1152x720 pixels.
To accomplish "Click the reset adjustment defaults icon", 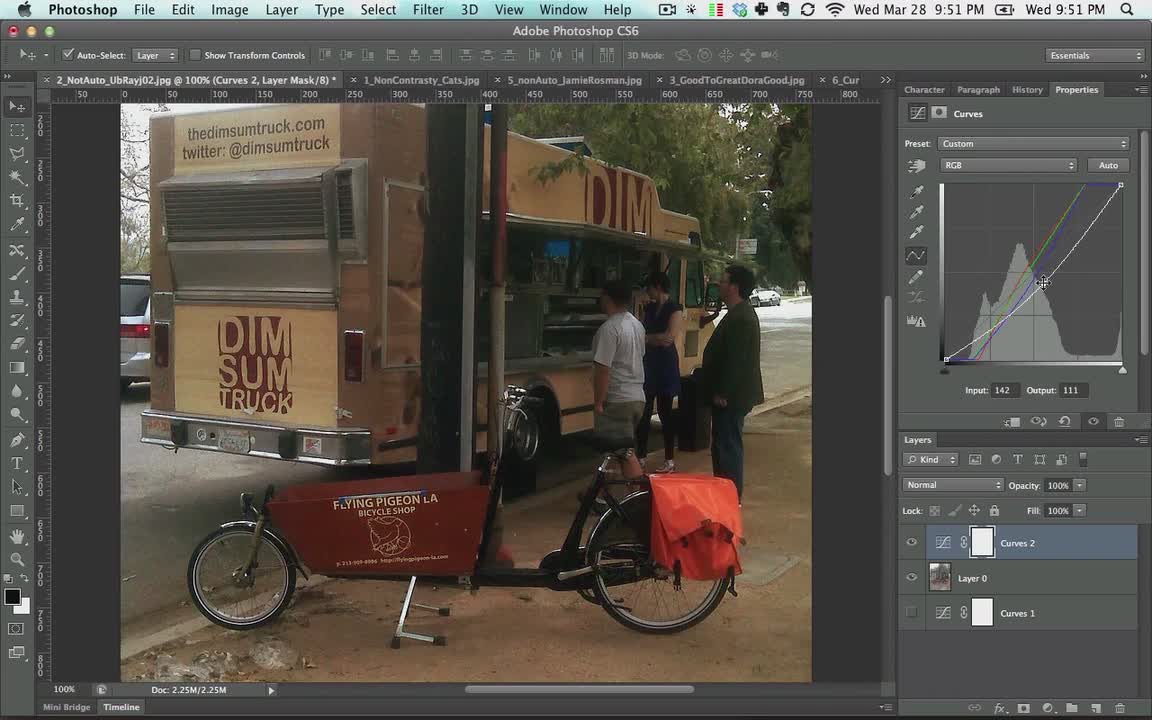I will 1065,422.
